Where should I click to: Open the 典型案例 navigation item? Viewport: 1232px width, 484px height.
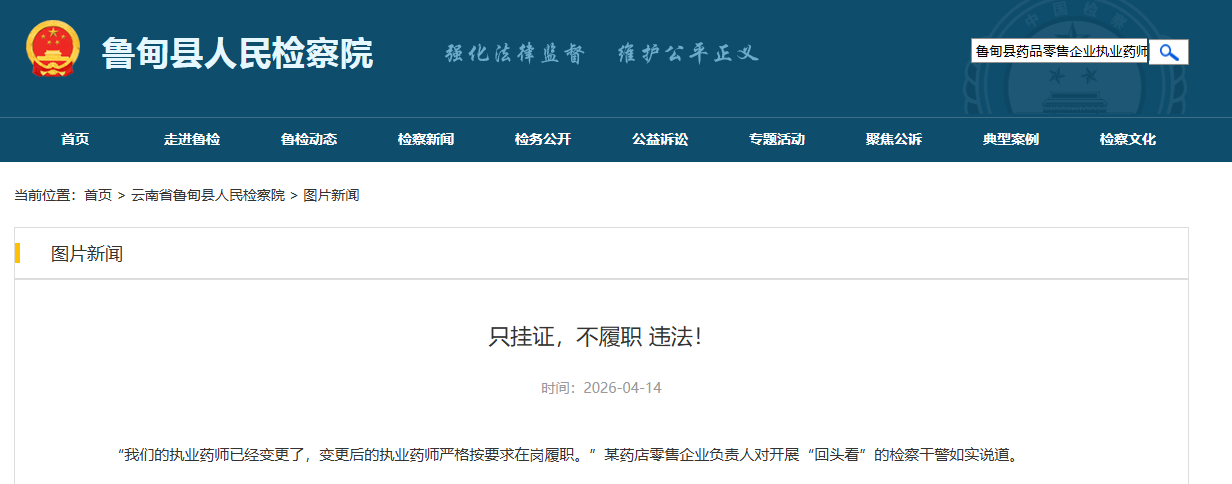[1011, 140]
